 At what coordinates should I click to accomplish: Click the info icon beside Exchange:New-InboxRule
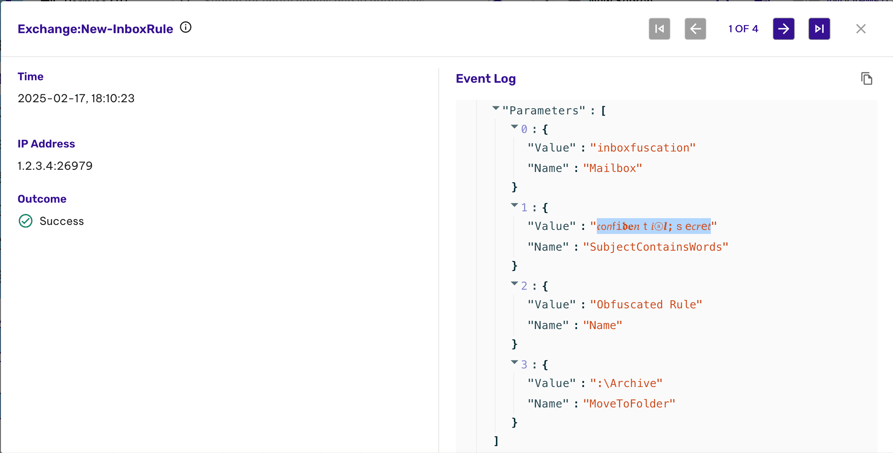pyautogui.click(x=186, y=27)
